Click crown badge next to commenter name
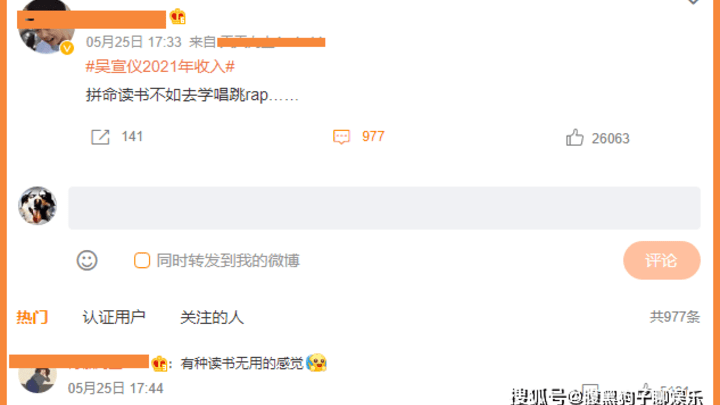The height and width of the screenshot is (405, 720). click(159, 363)
